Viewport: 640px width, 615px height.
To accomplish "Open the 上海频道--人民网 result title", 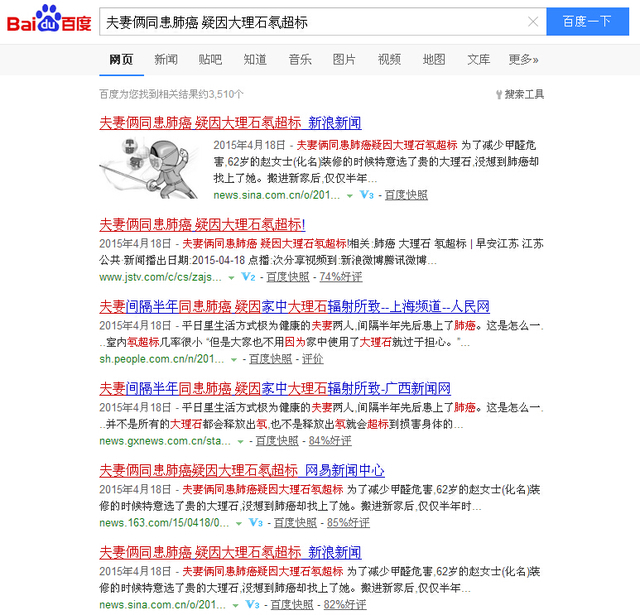I will [x=294, y=306].
